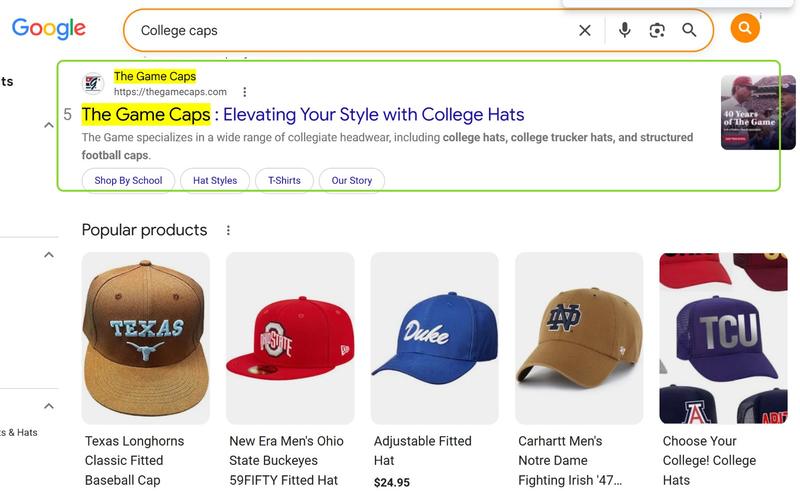Start voice search with microphone icon
This screenshot has height=491, width=800.
point(624,31)
